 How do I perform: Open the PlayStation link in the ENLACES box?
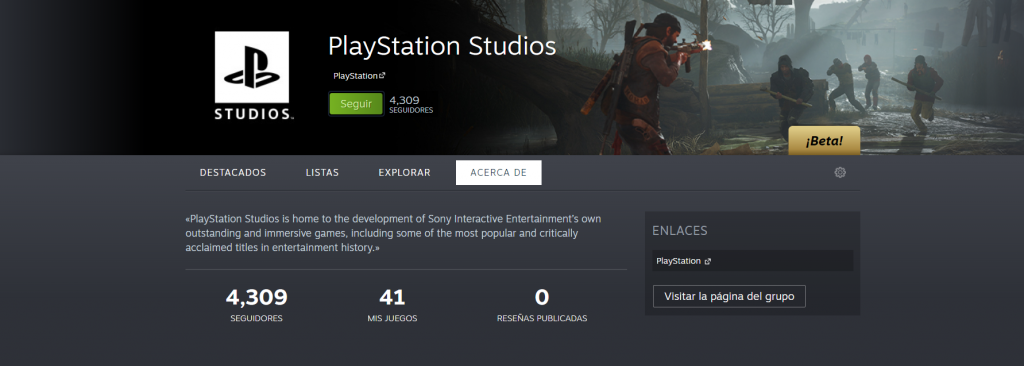(678, 261)
